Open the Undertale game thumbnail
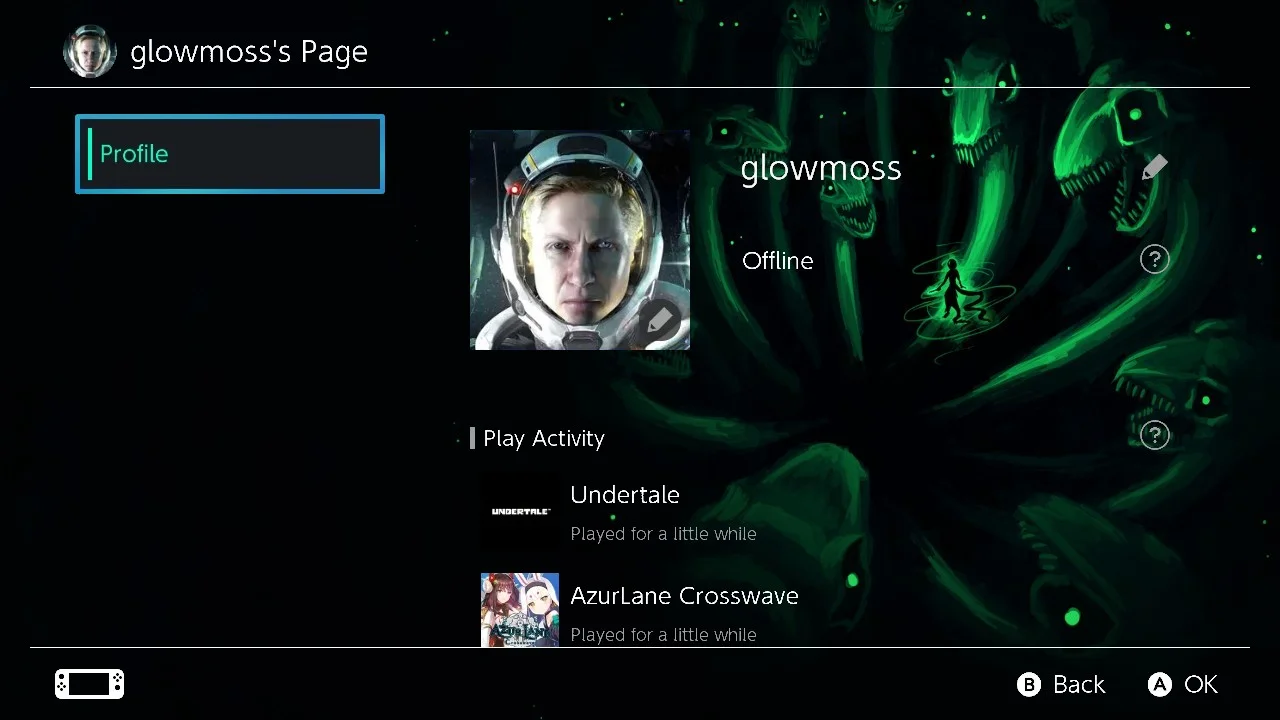This screenshot has width=1280, height=720. click(520, 511)
